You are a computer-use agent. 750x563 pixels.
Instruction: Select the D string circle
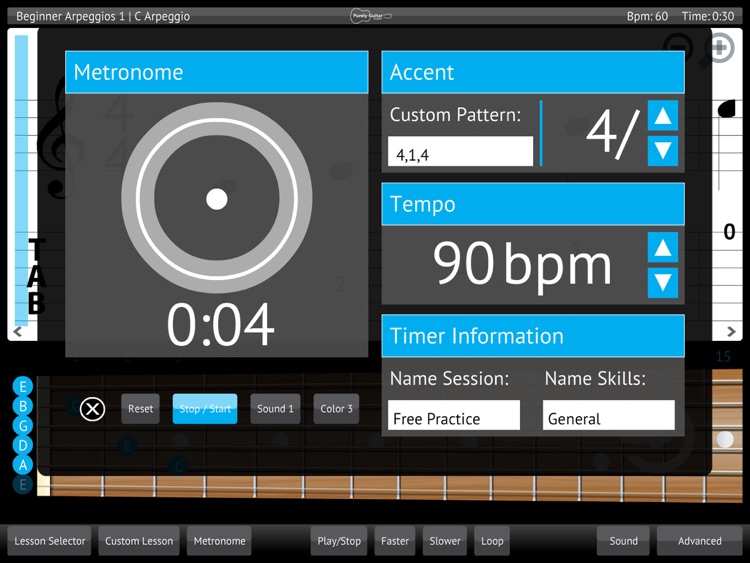tap(22, 445)
